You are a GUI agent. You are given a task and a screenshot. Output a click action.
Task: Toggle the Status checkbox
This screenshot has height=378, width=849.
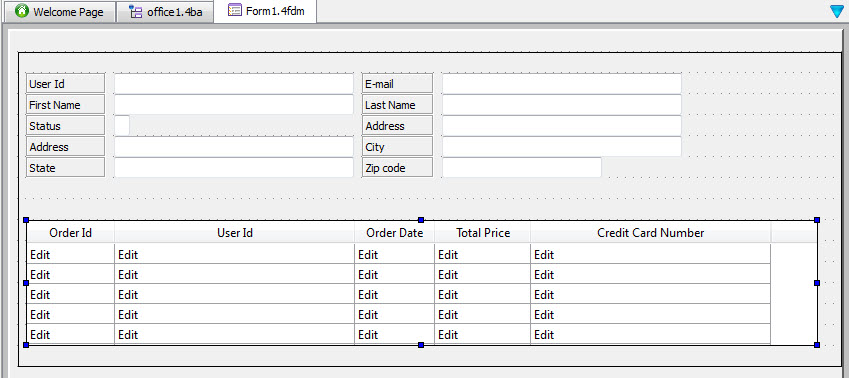click(x=122, y=126)
